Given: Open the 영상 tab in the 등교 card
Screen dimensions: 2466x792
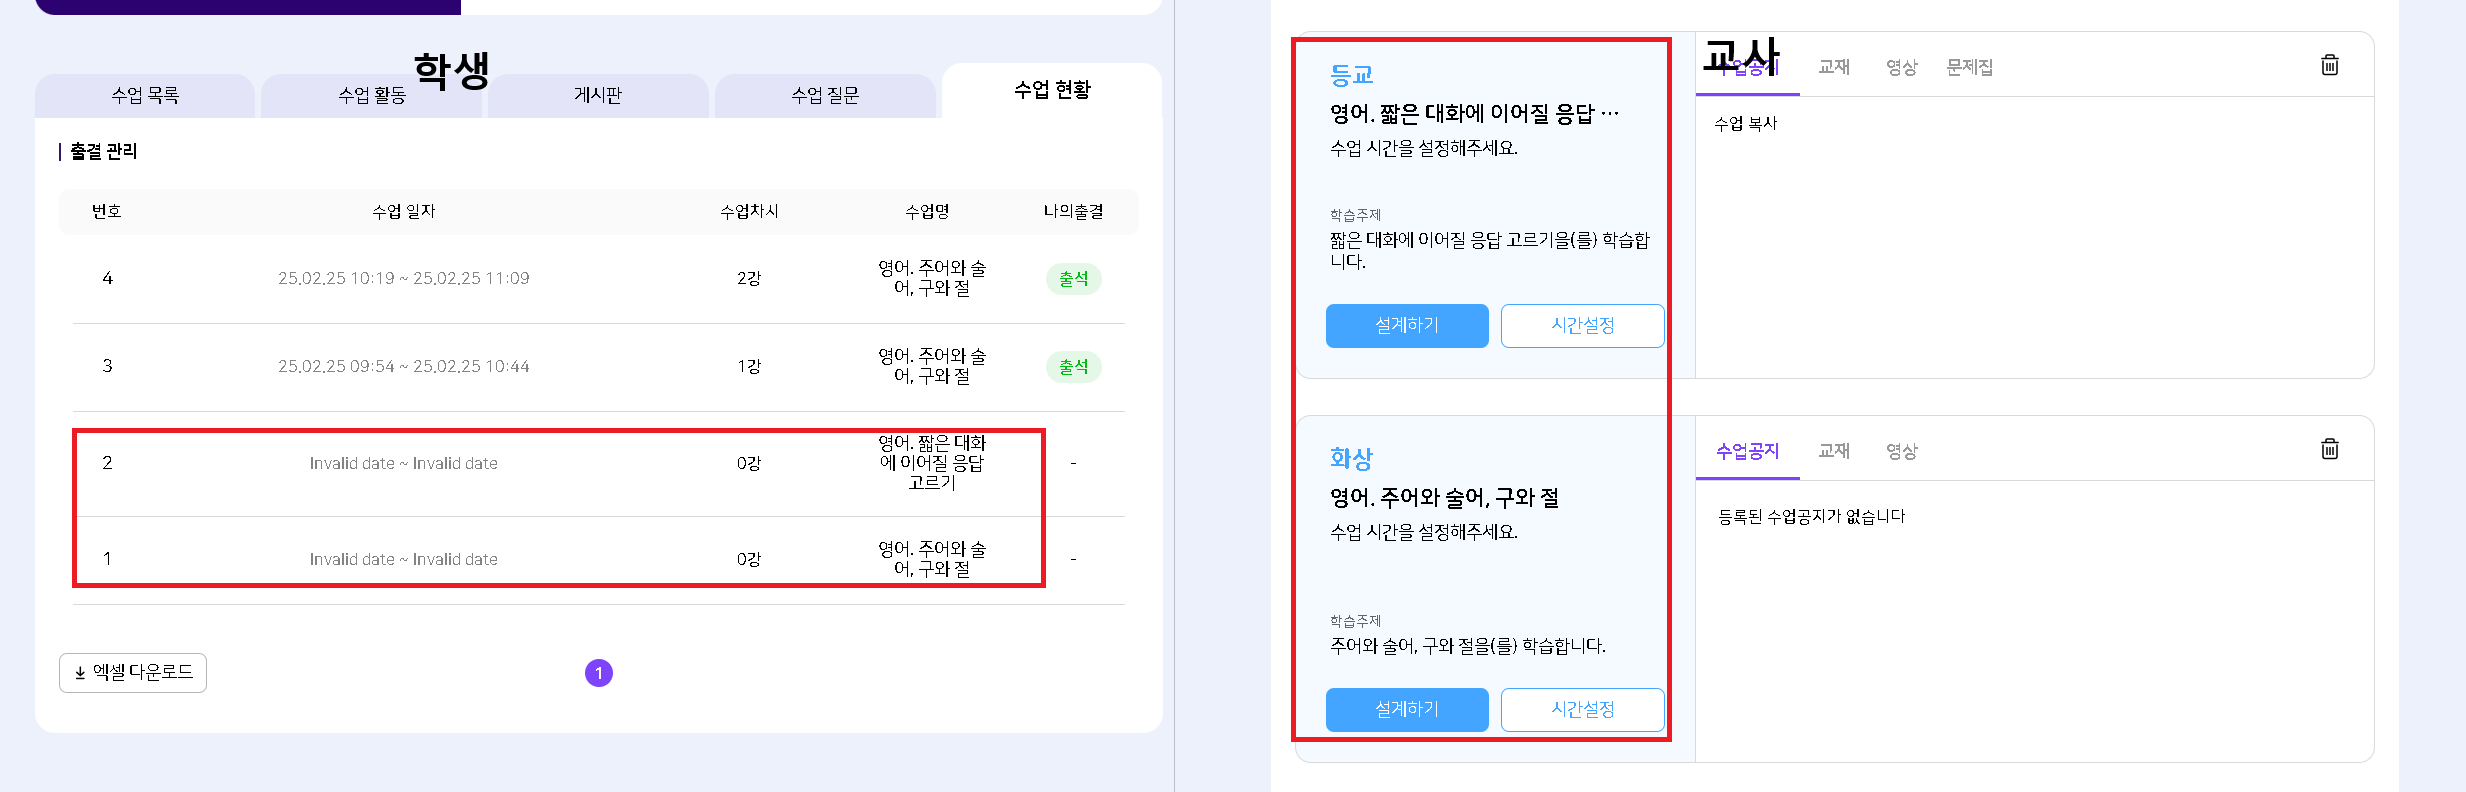Looking at the screenshot, I should coord(1901,67).
